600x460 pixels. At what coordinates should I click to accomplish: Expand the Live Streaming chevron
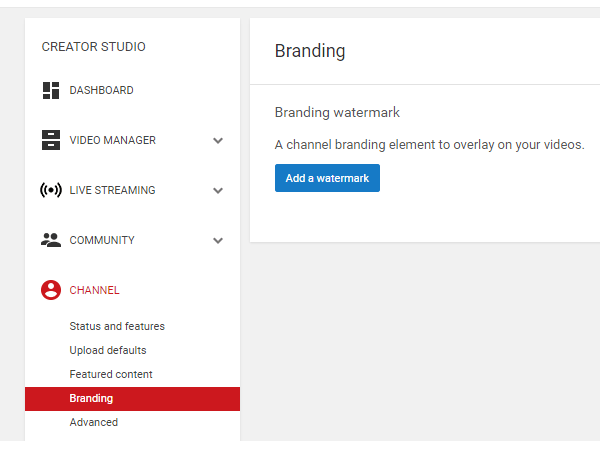pos(218,191)
